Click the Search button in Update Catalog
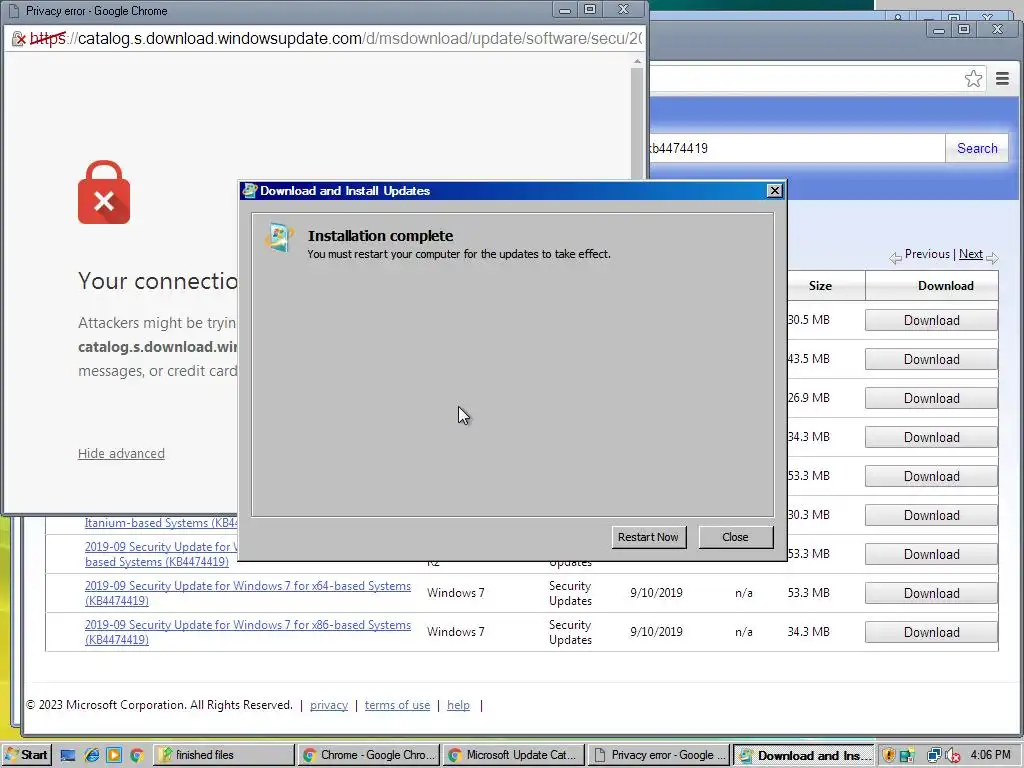The height and width of the screenshot is (768, 1024). 977,148
